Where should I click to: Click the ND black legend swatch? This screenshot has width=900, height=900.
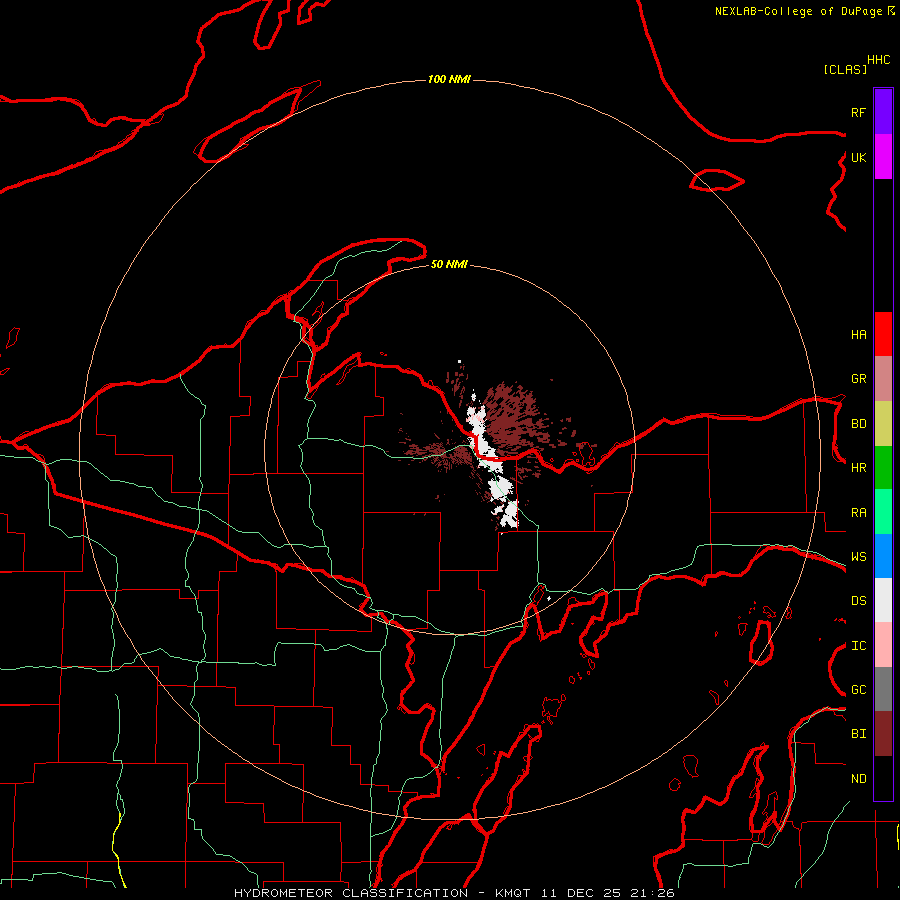point(883,778)
